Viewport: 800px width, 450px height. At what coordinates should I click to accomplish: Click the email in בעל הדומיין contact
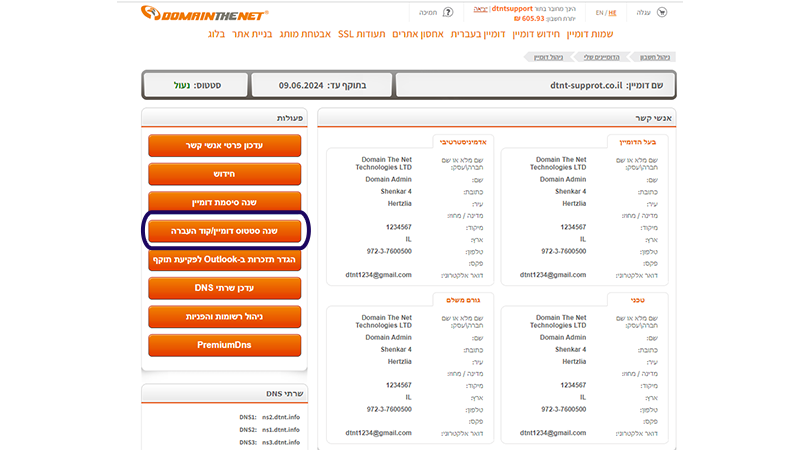pyautogui.click(x=553, y=275)
